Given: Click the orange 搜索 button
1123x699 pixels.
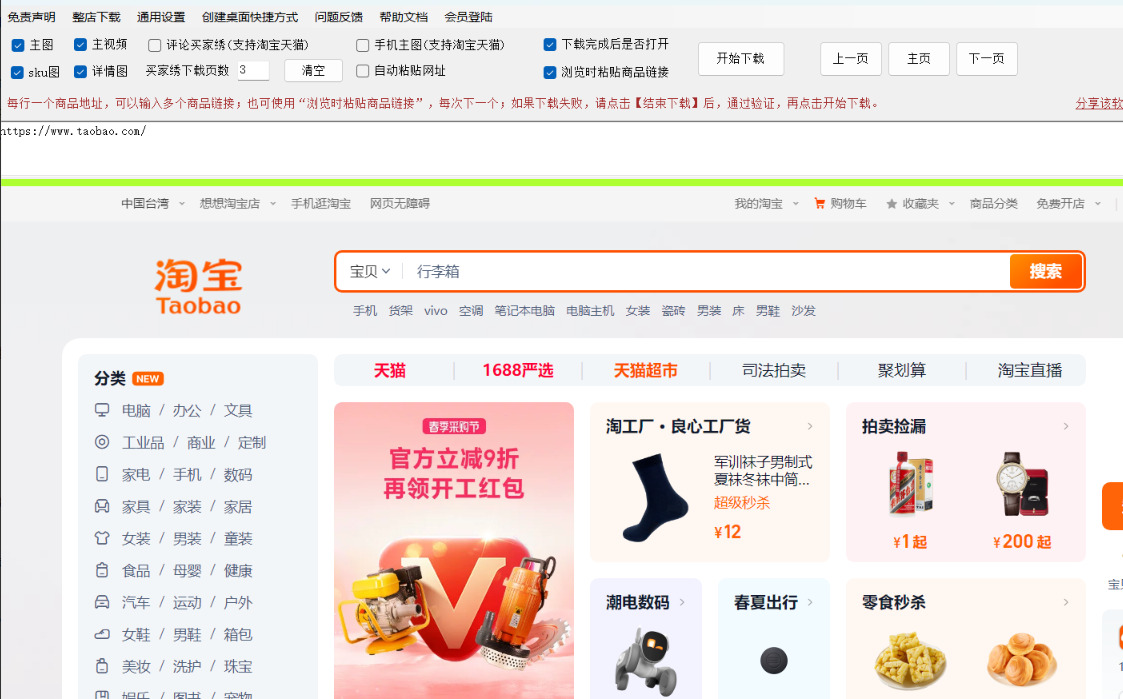Looking at the screenshot, I should pos(1046,271).
